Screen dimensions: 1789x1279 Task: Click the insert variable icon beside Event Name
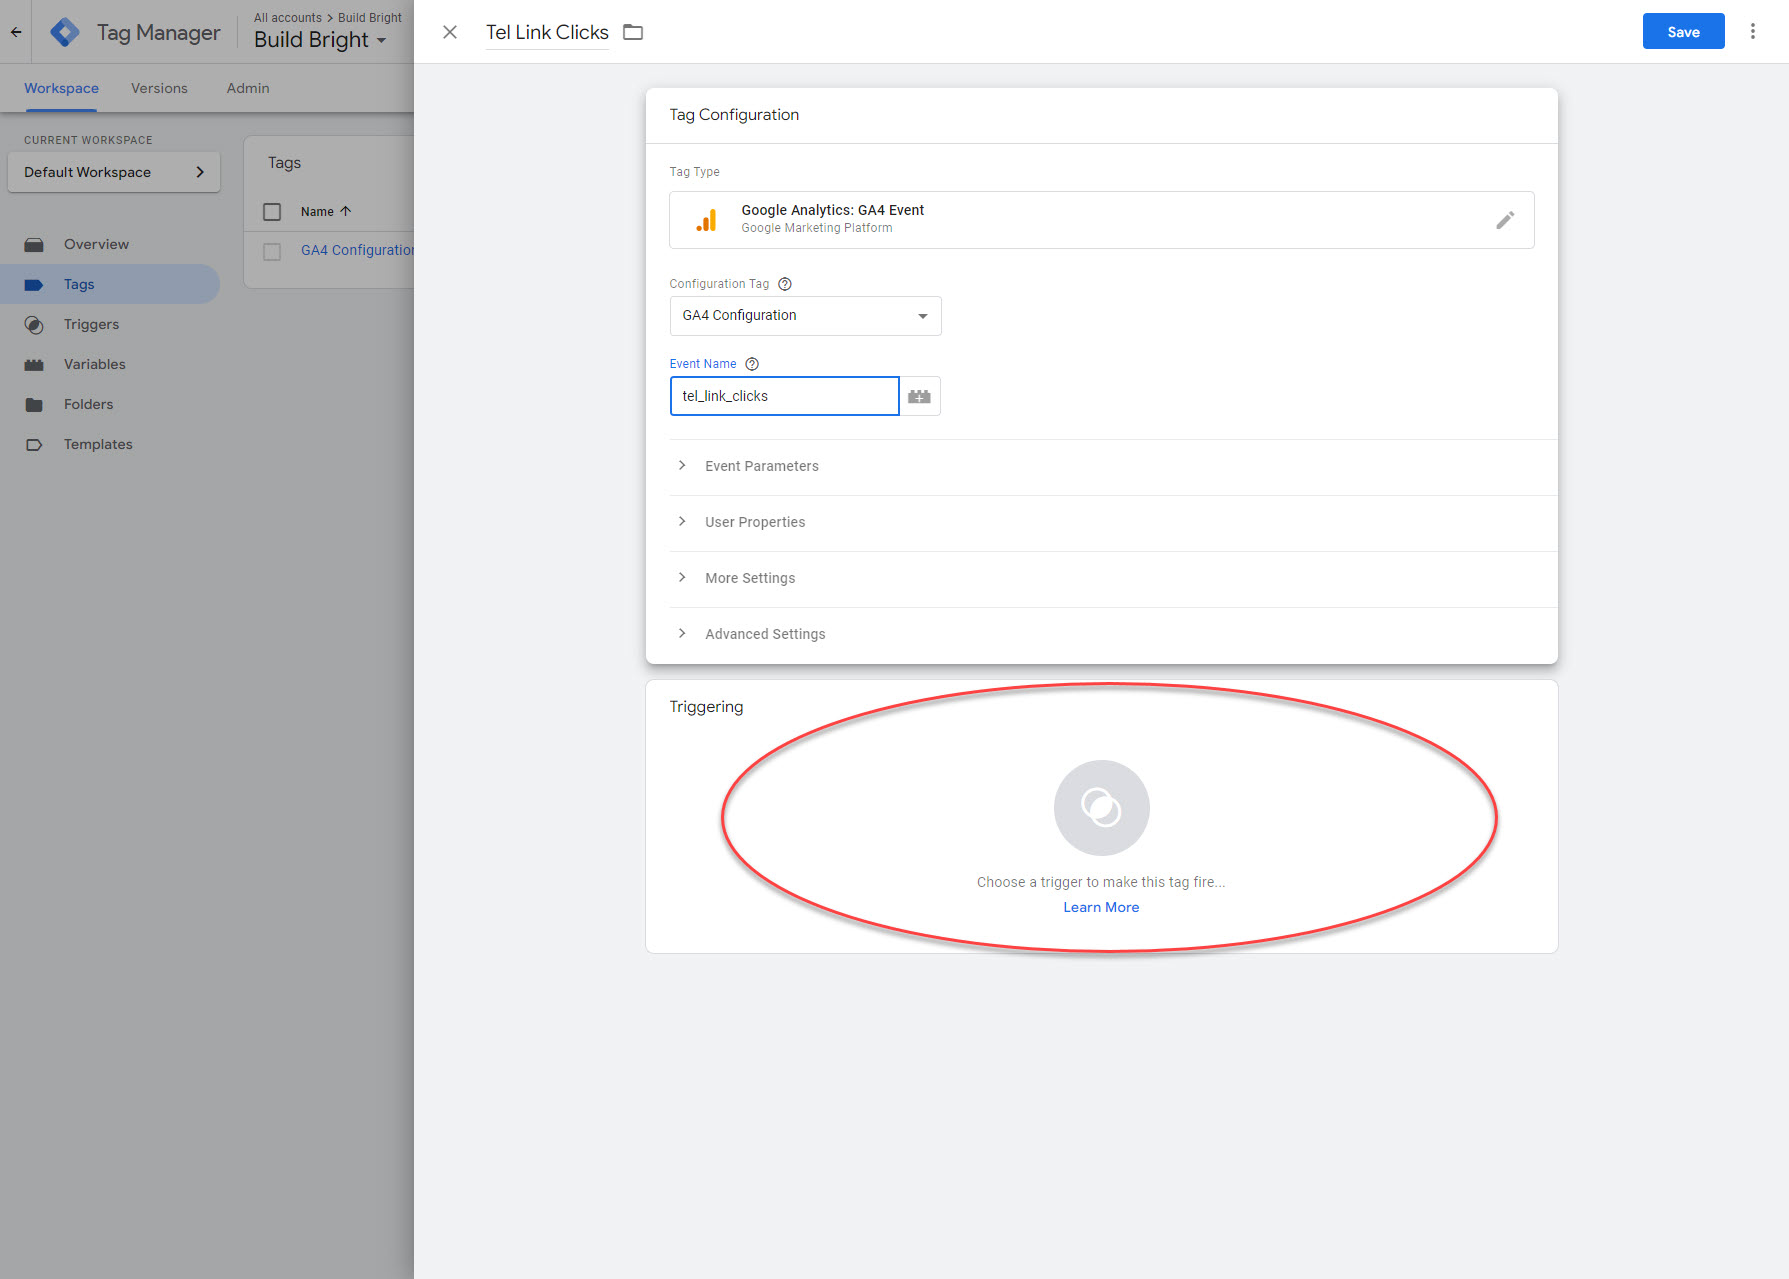click(919, 397)
